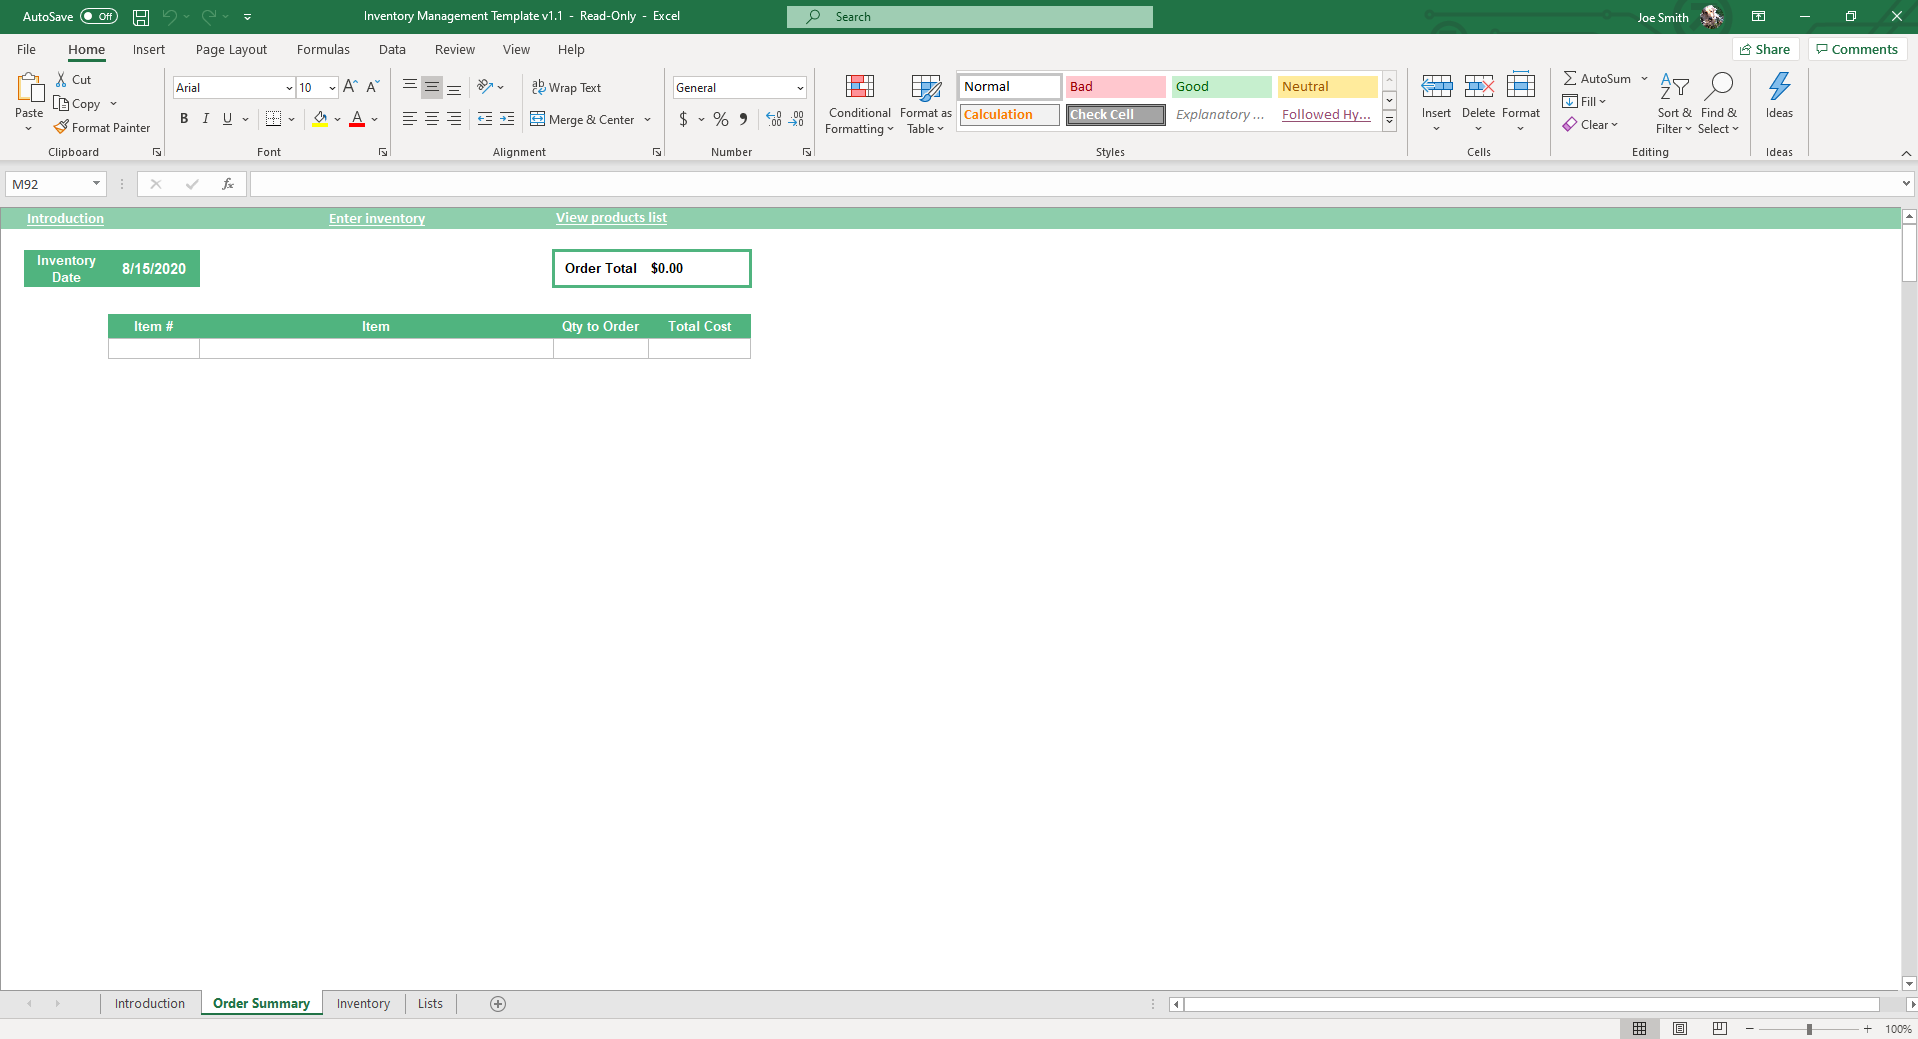Open the File menu
Screen dimensions: 1918x1039
point(27,50)
